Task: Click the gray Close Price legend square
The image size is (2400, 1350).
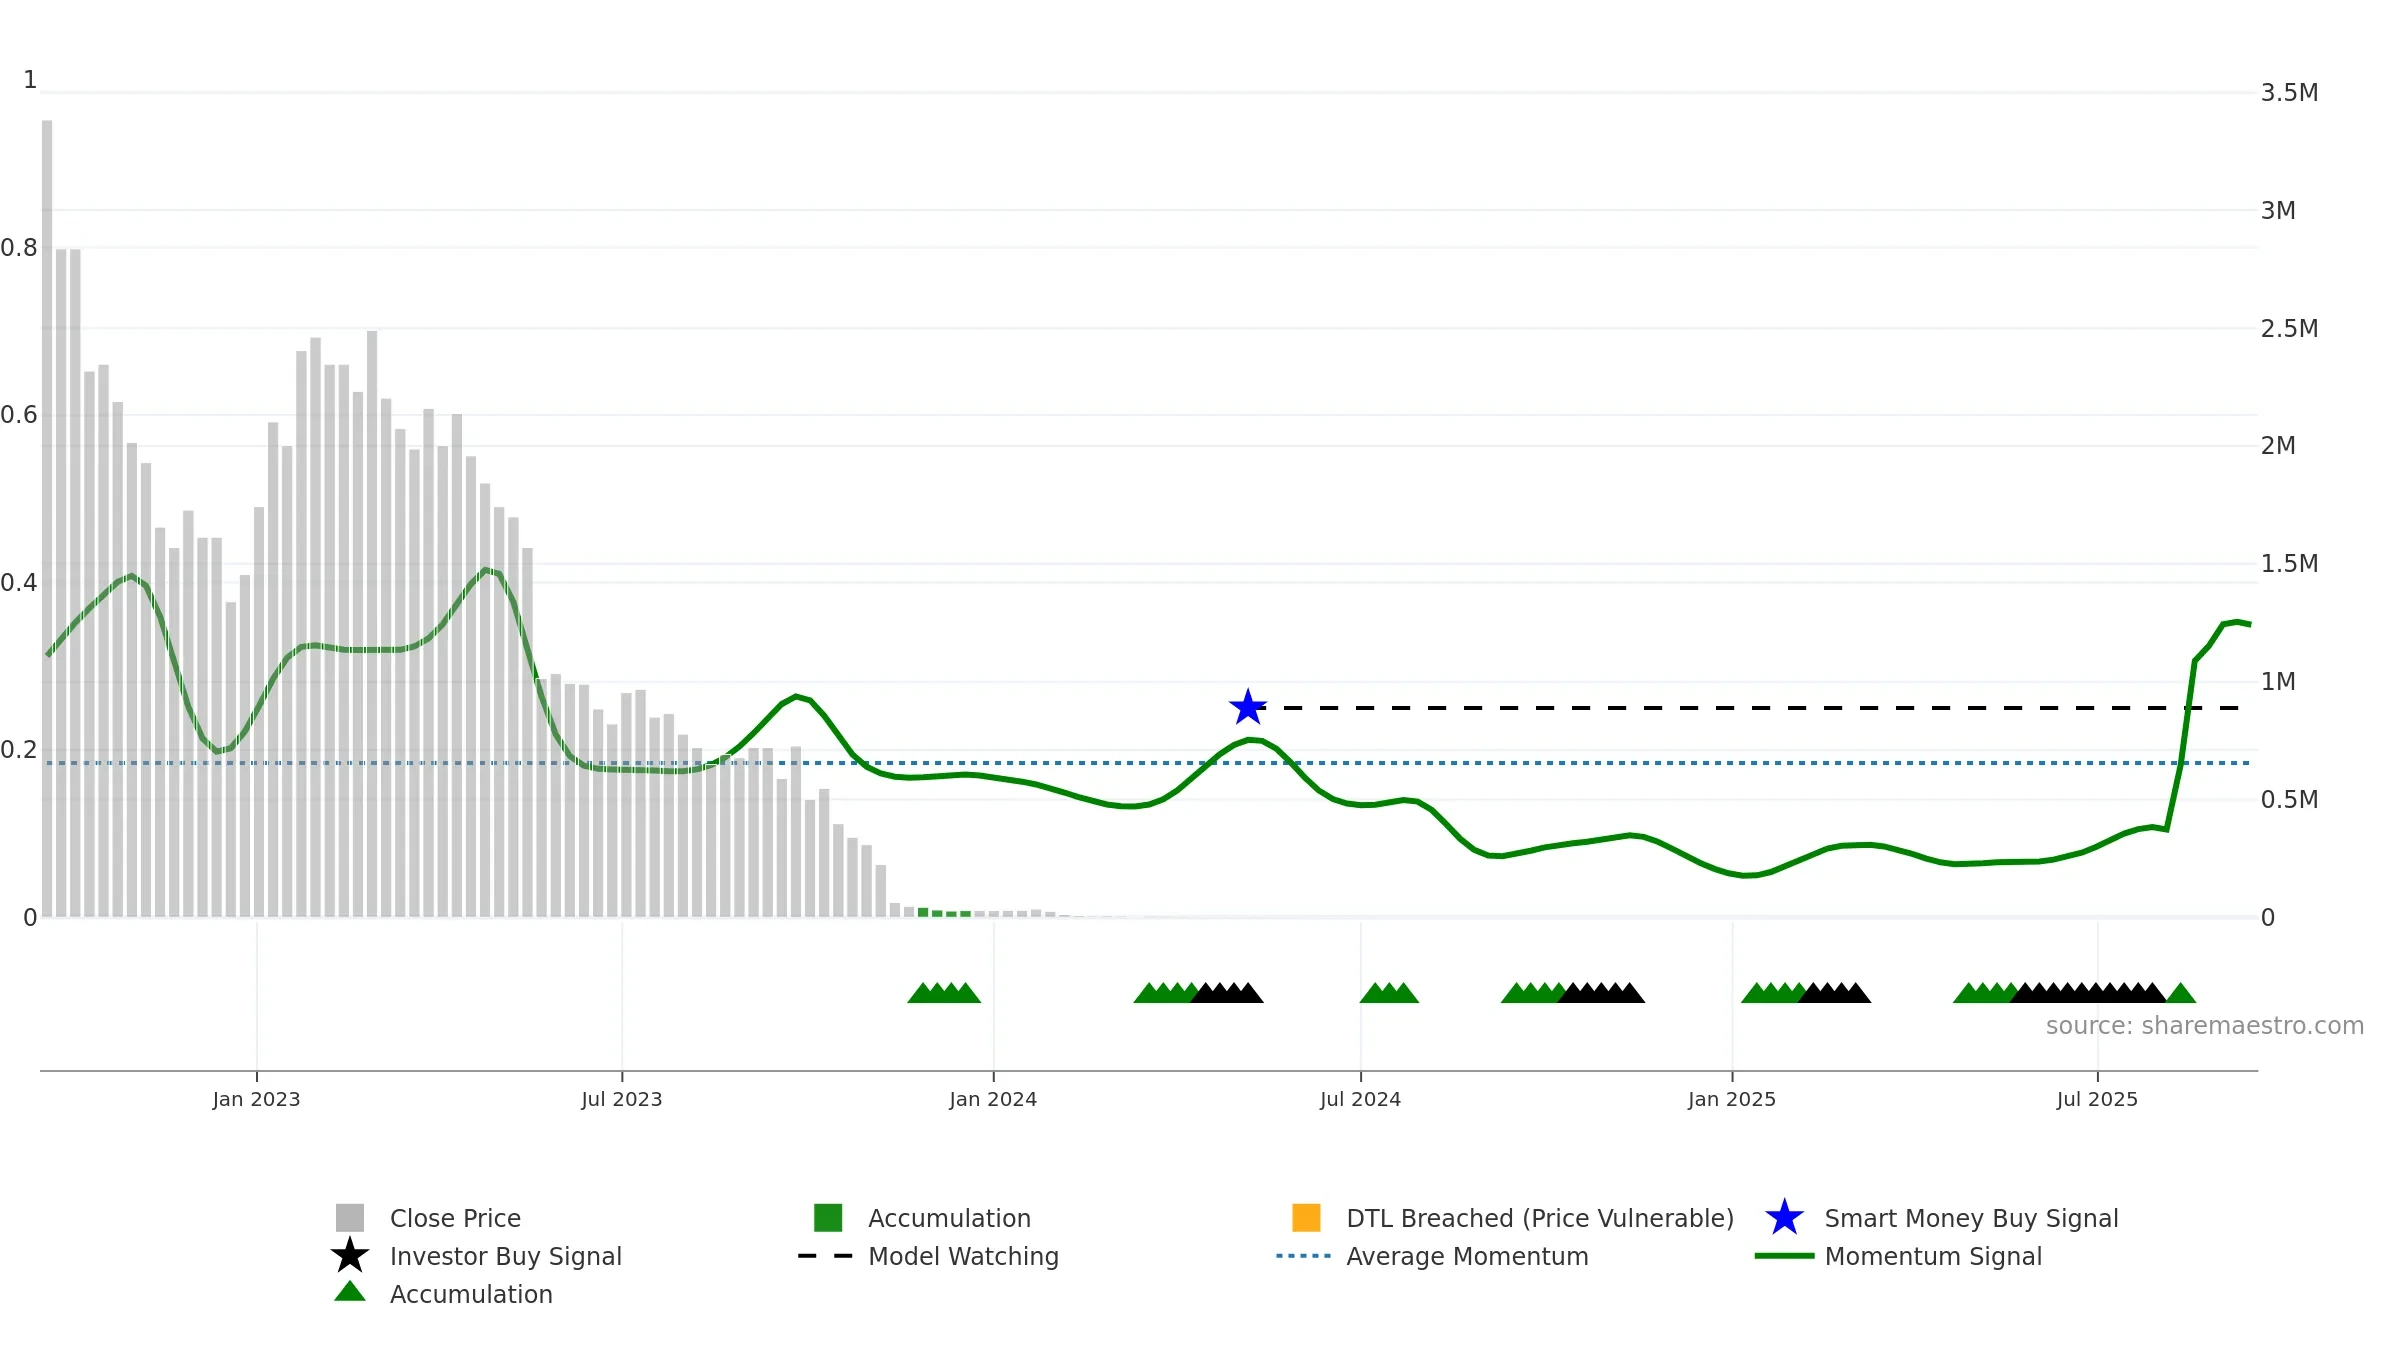Action: click(350, 1218)
